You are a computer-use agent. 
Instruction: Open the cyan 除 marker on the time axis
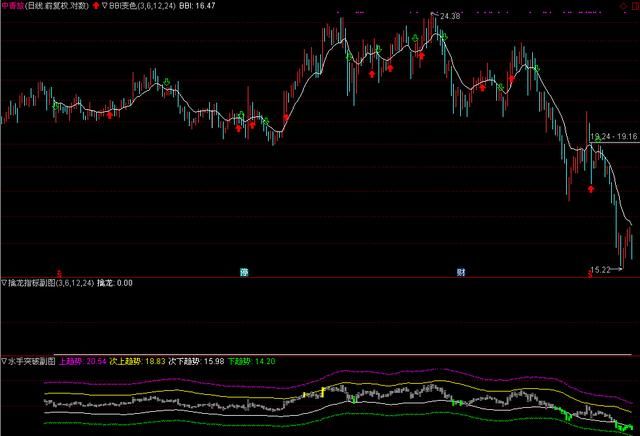(x=244, y=272)
